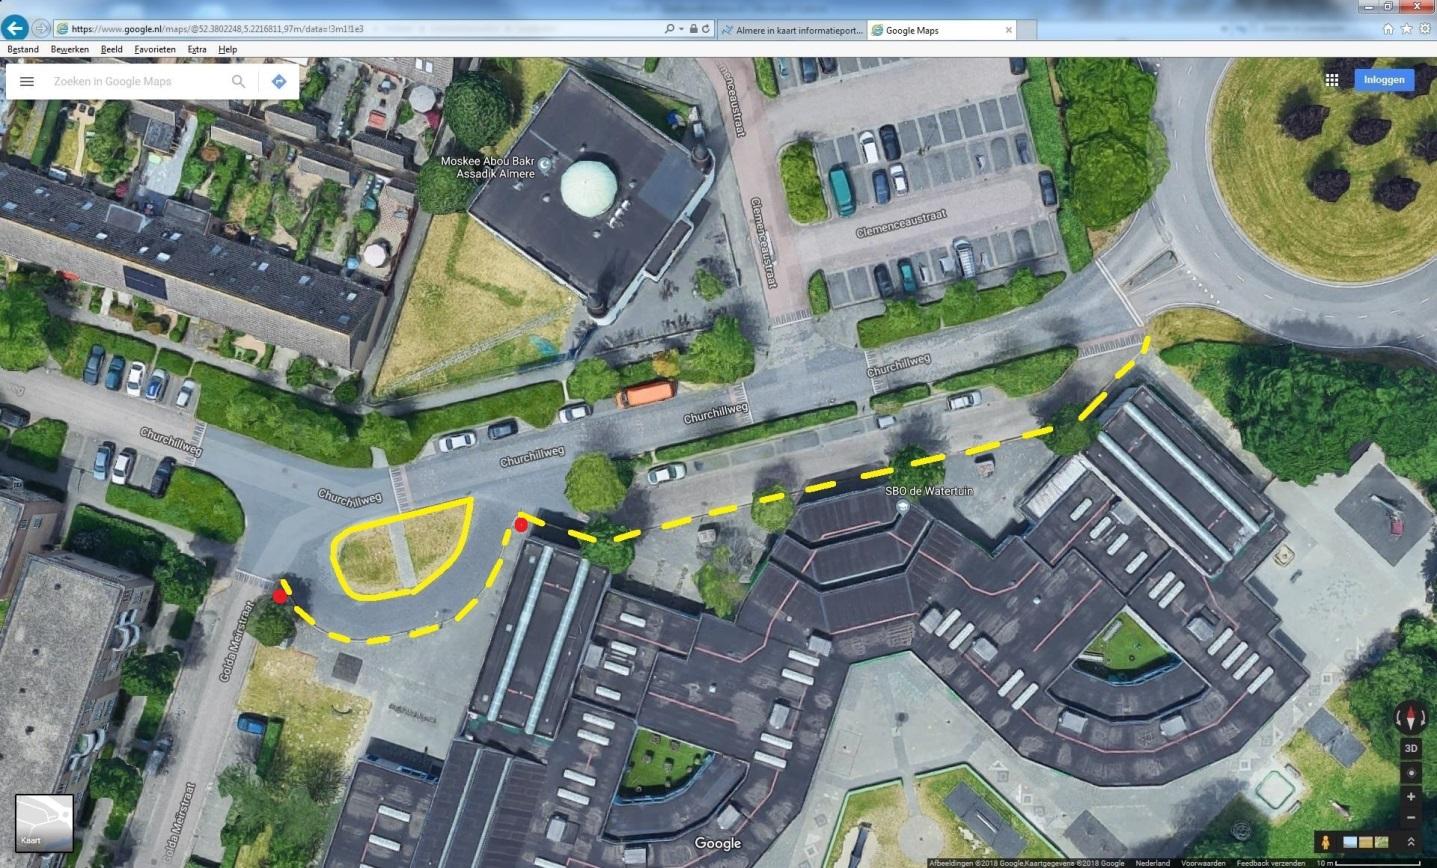Viewport: 1437px width, 868px height.
Task: Click the Inloggen button
Action: point(1384,80)
